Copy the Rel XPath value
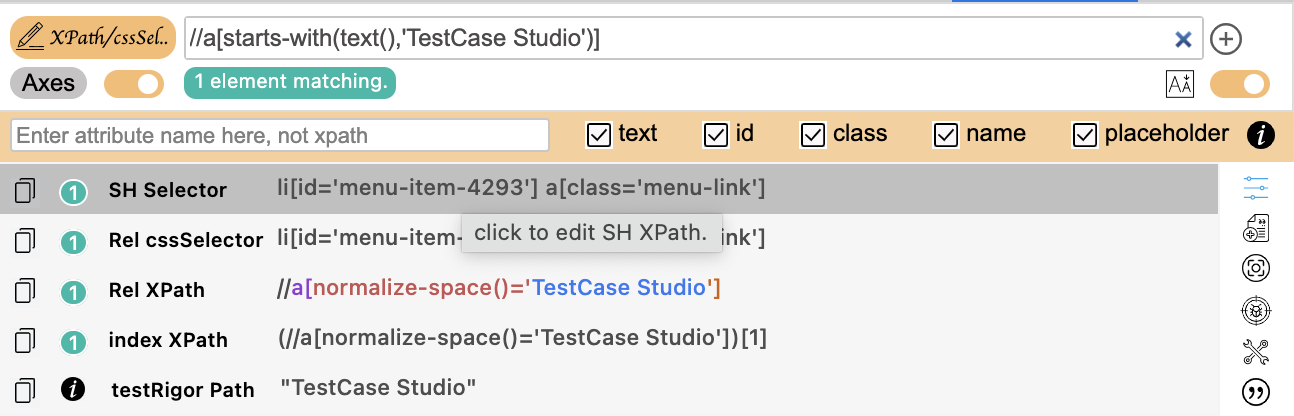Image resolution: width=1294 pixels, height=416 pixels. [x=26, y=290]
